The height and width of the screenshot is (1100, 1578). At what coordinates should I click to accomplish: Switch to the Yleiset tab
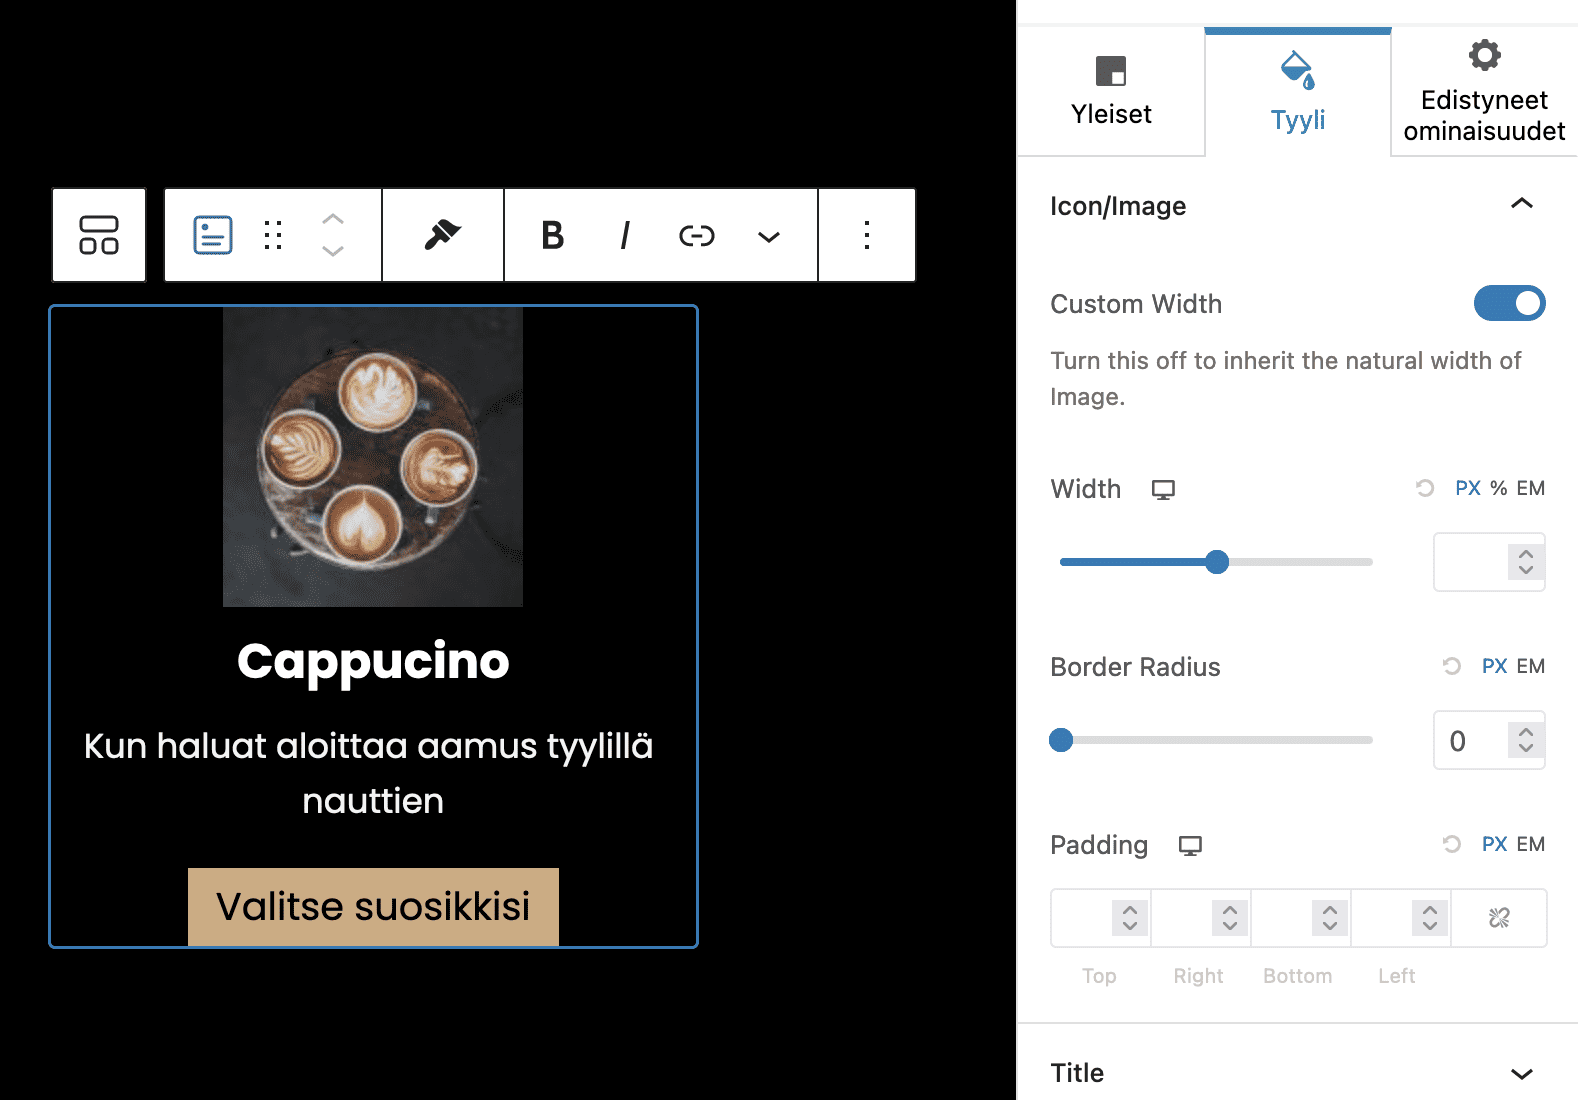pyautogui.click(x=1111, y=92)
